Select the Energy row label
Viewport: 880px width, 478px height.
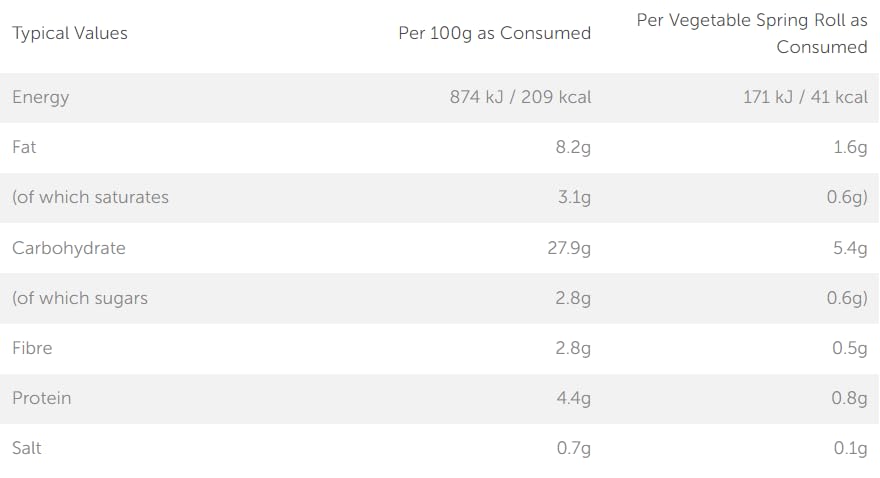pyautogui.click(x=41, y=97)
